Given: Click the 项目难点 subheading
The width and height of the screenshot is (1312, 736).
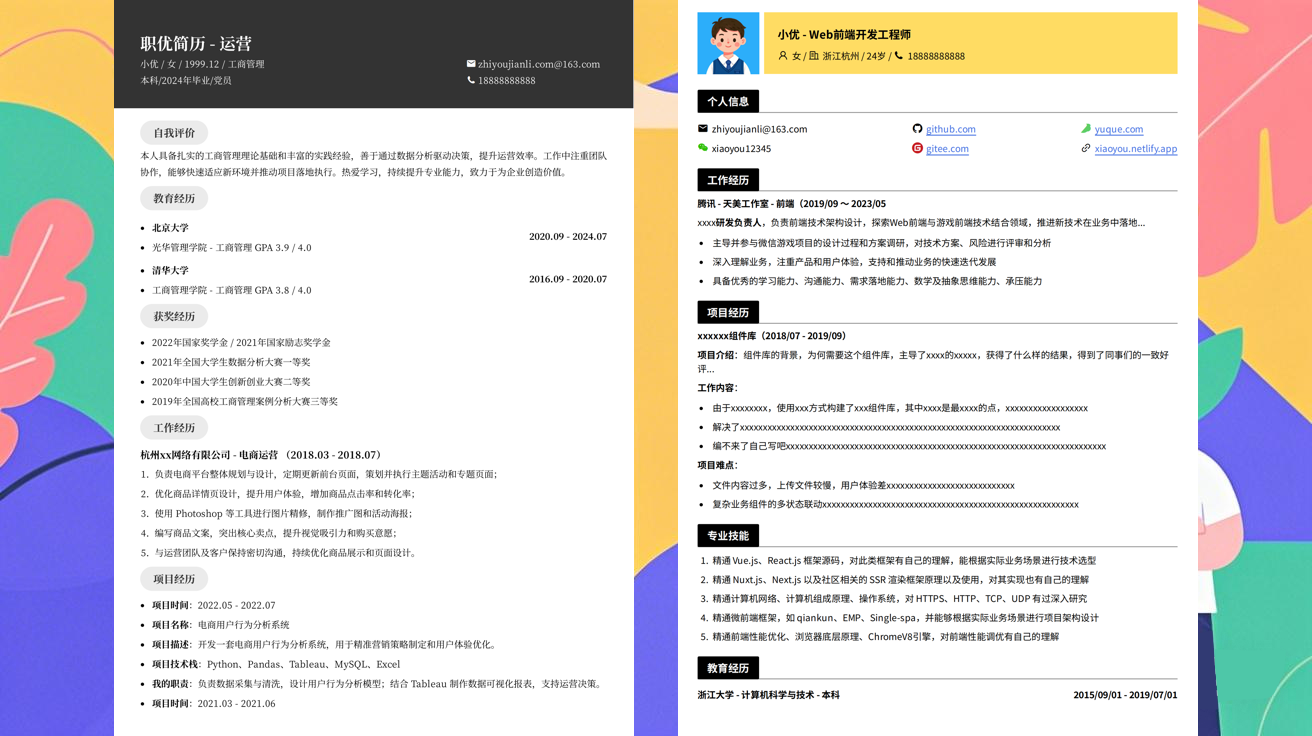Looking at the screenshot, I should pyautogui.click(x=718, y=465).
